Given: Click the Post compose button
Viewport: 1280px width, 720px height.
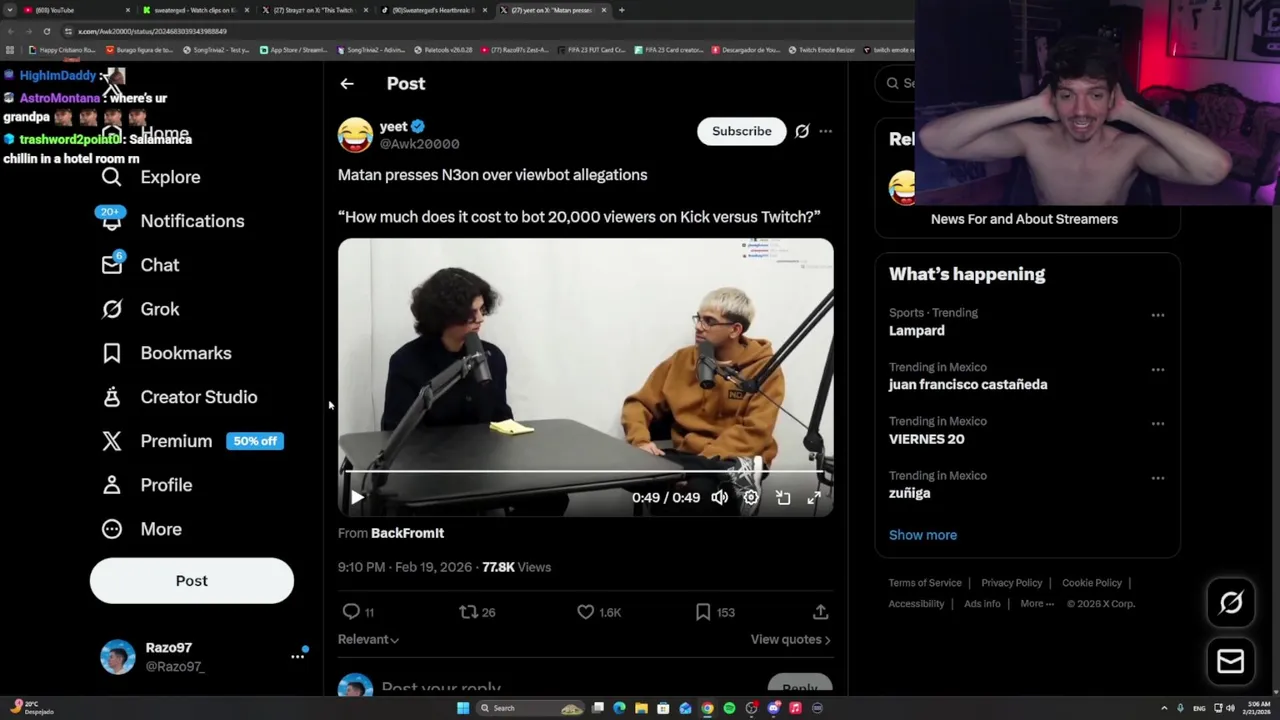Looking at the screenshot, I should point(192,581).
